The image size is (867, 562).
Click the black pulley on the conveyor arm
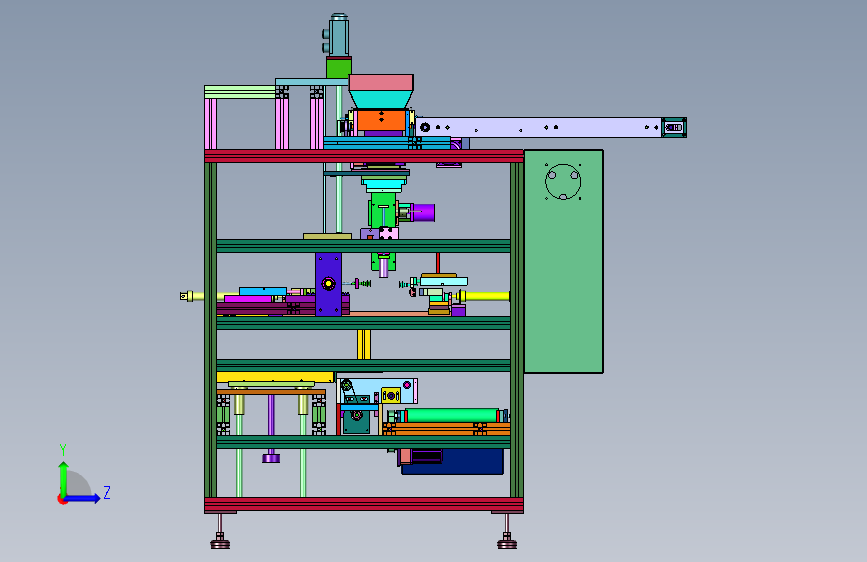(425, 127)
